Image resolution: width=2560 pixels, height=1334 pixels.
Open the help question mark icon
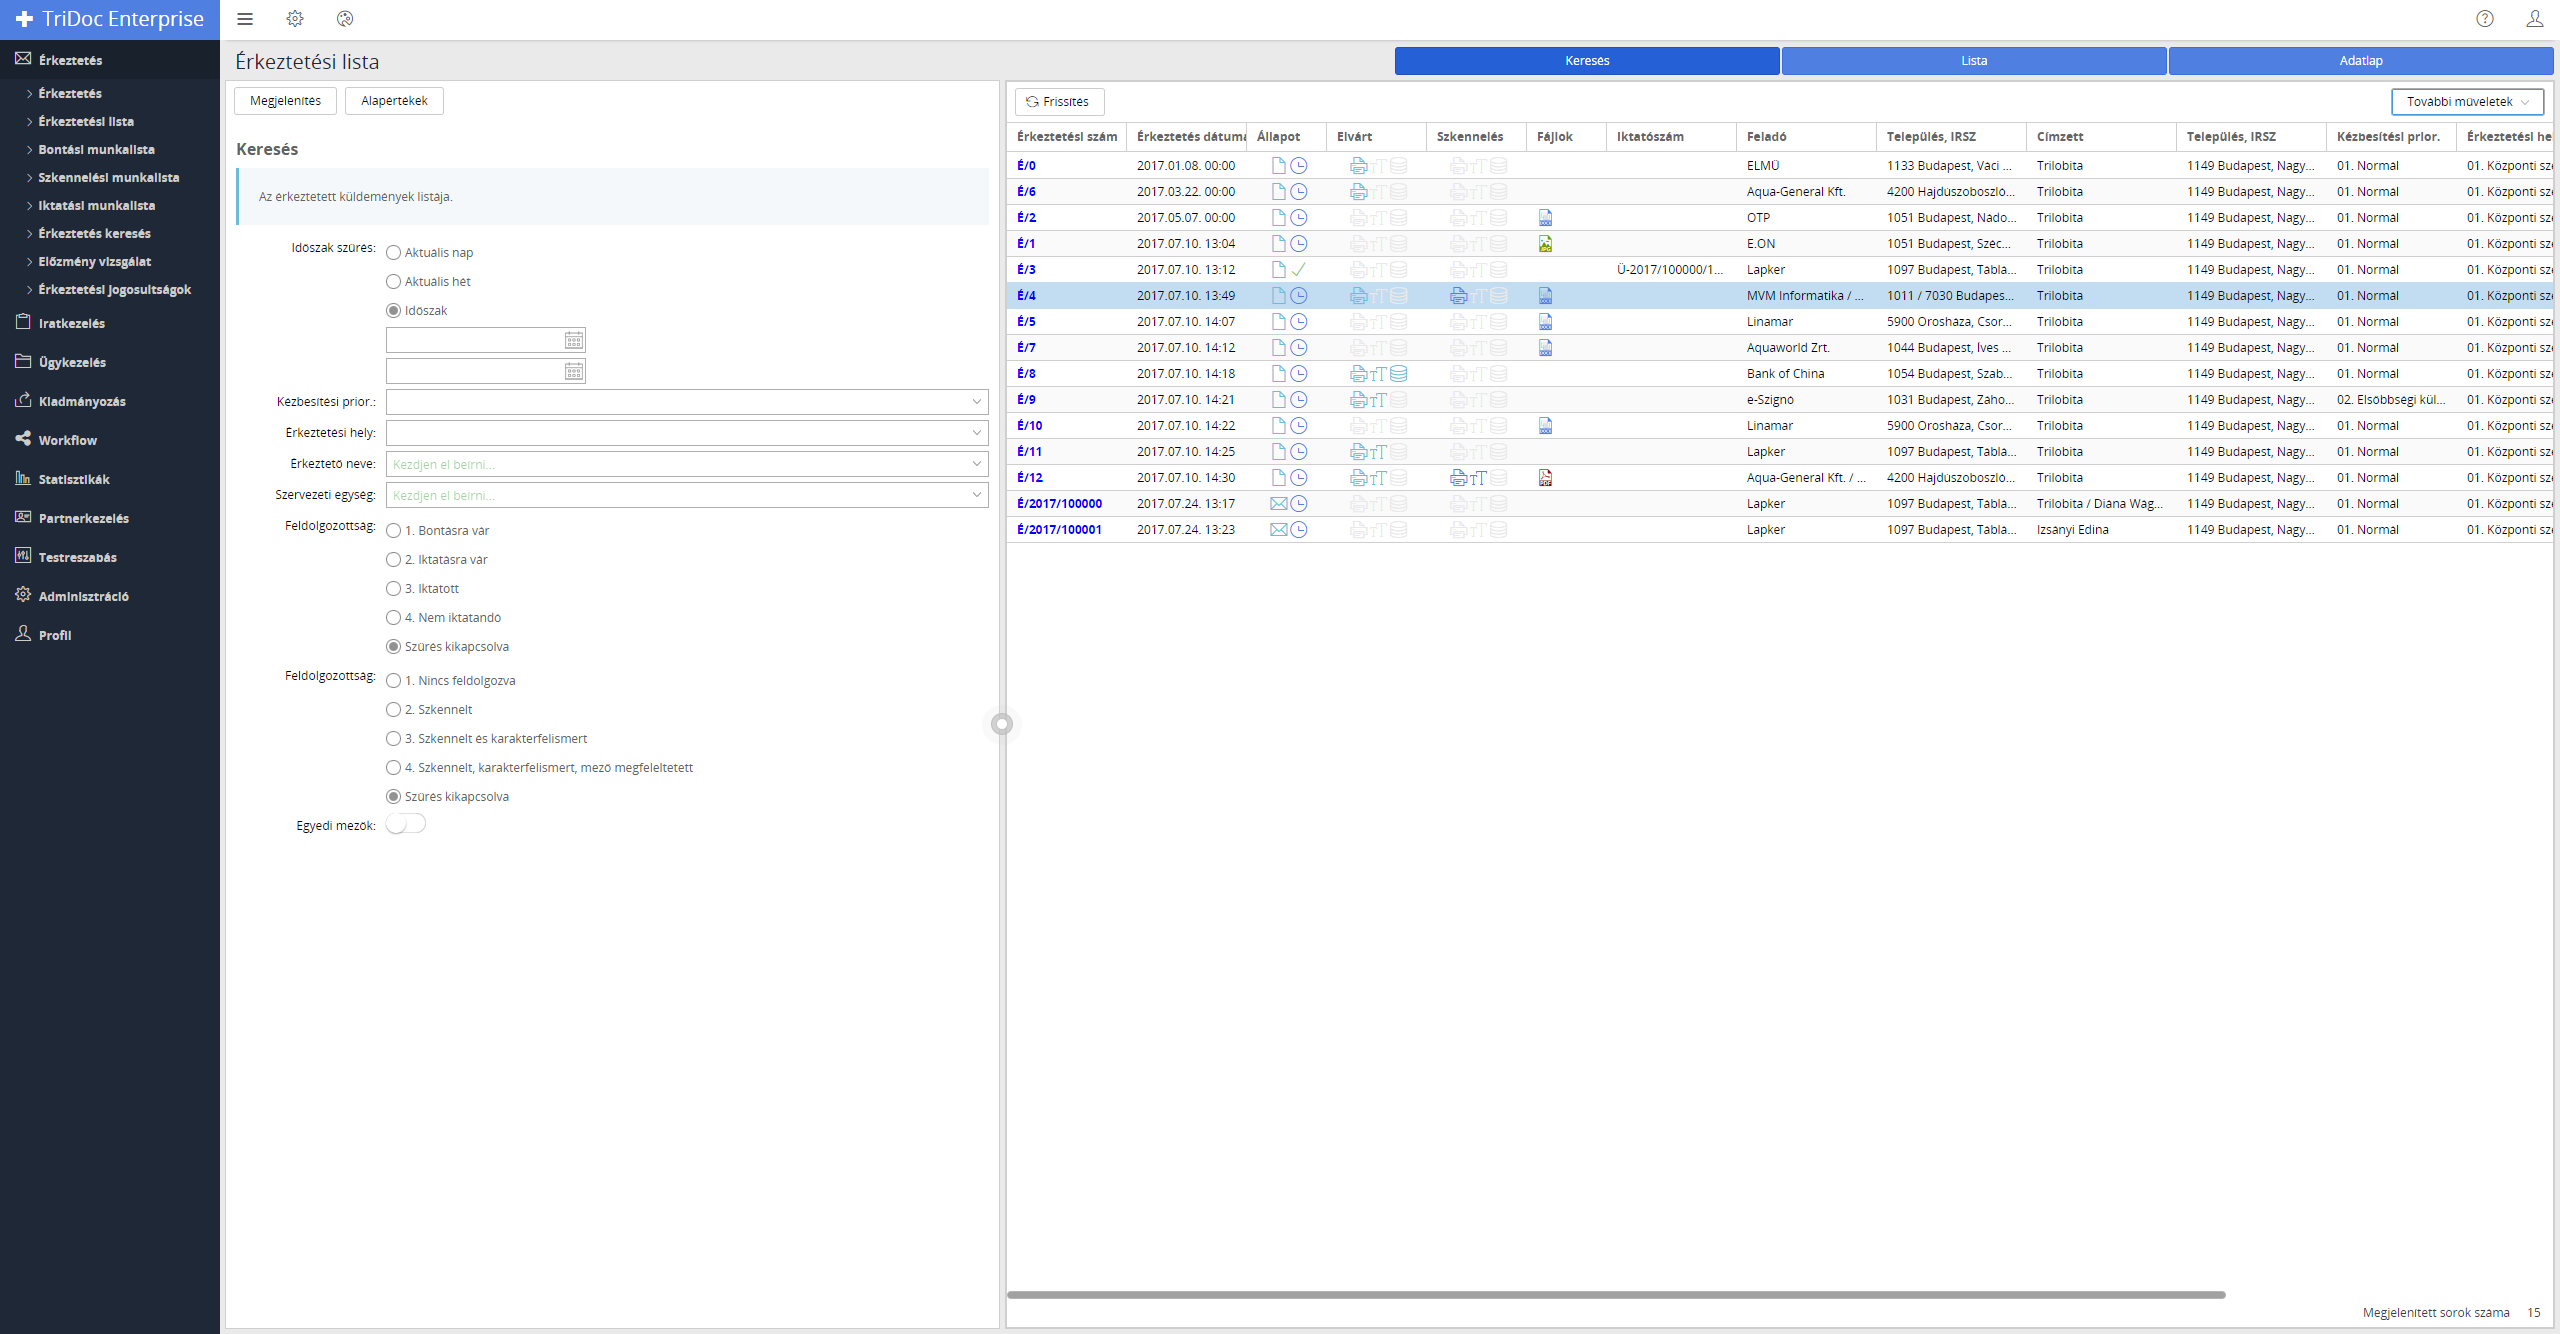point(2485,19)
